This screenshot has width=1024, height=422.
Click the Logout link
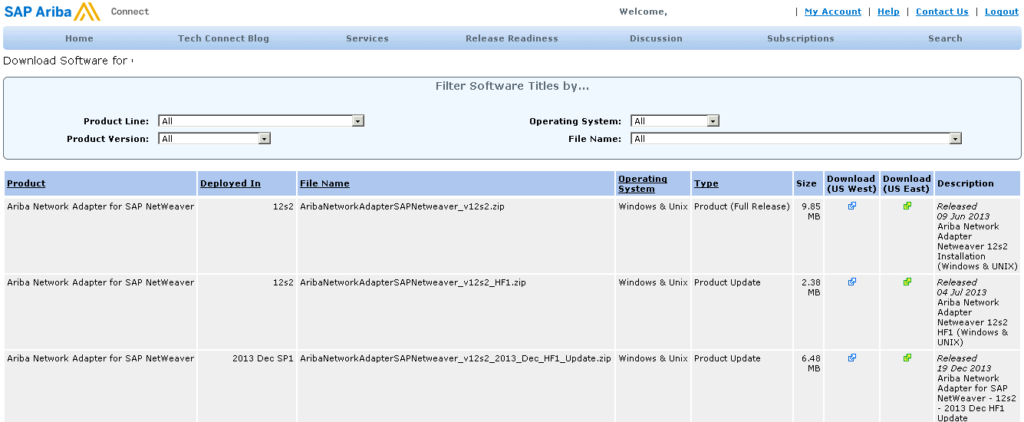coord(1001,12)
